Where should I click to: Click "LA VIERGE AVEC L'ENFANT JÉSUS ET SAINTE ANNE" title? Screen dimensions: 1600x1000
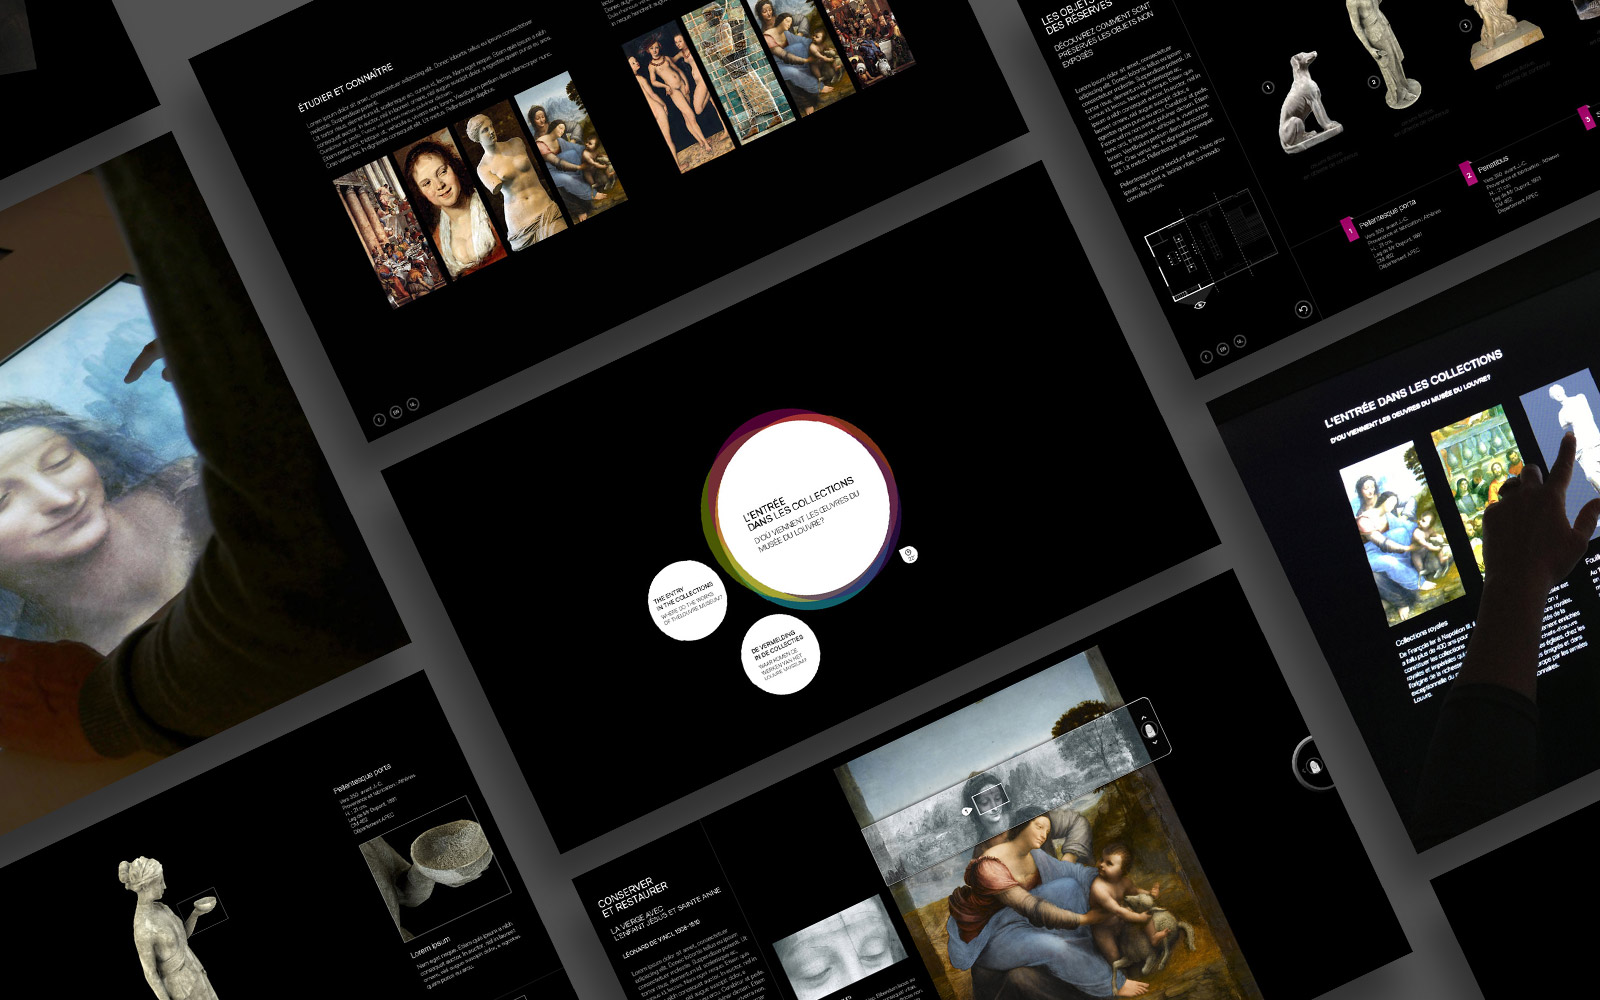coord(666,912)
